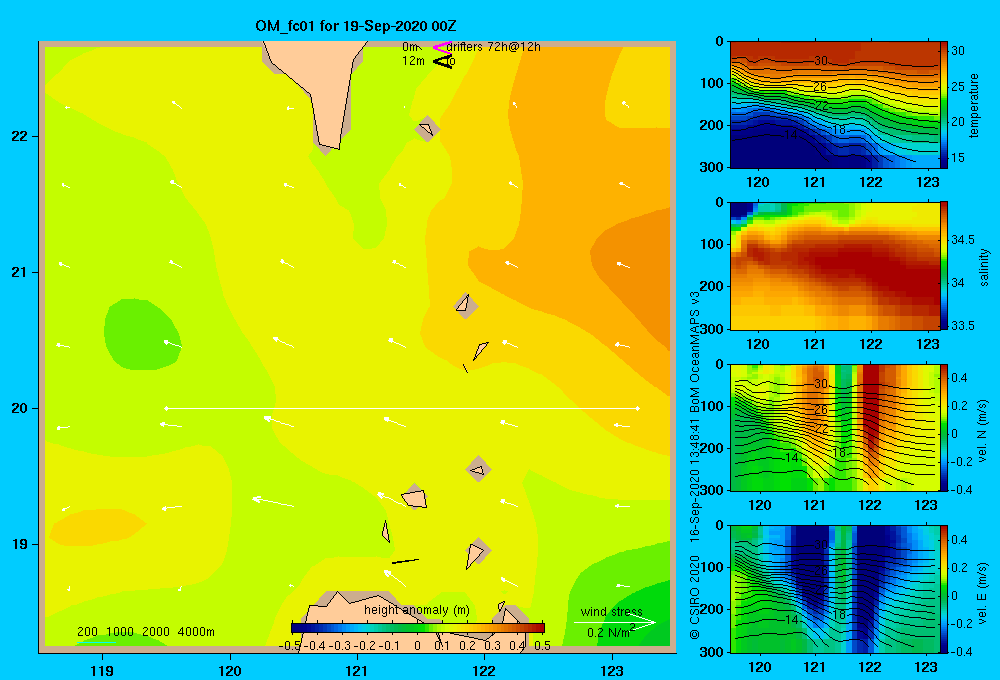
Task: Click the '34.5' tick on salinity scale
Action: [963, 240]
